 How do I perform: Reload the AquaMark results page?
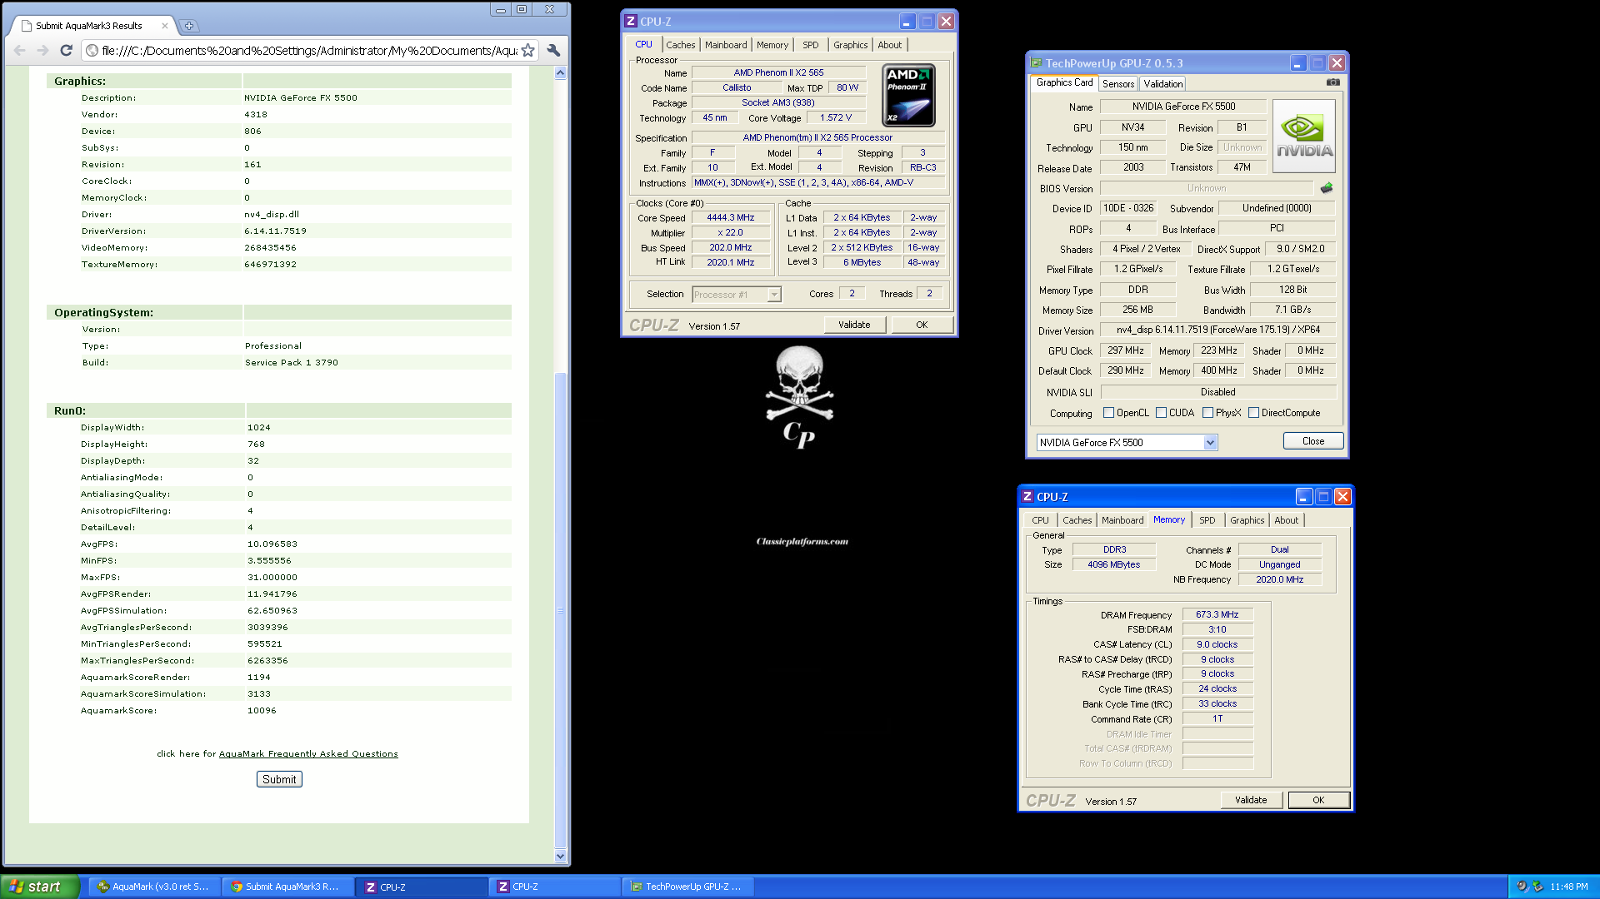tap(66, 50)
